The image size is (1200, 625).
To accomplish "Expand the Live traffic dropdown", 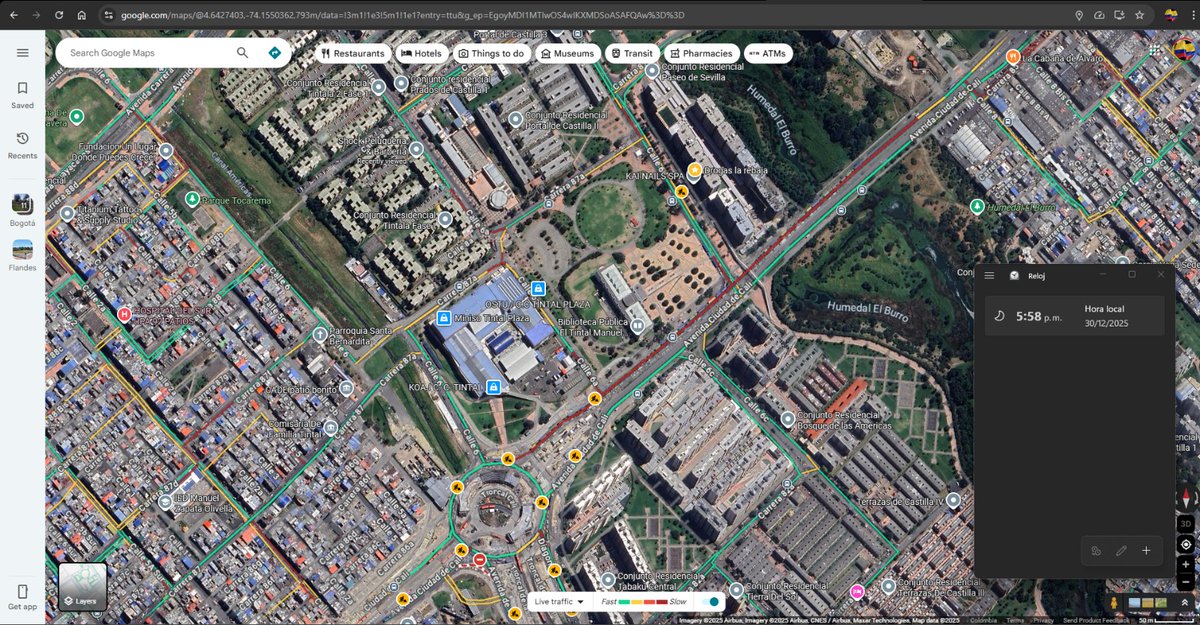I will tap(559, 602).
